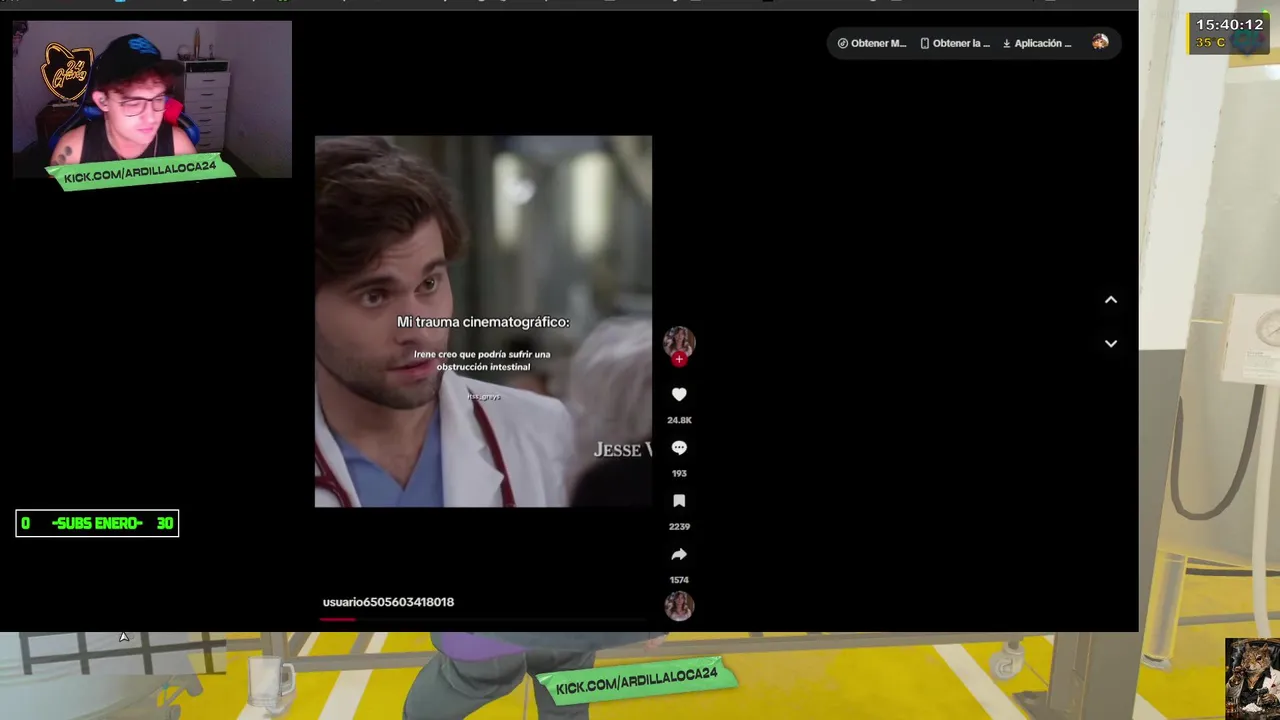Open comments via speech bubble icon
Viewport: 1280px width, 720px height.
(679, 448)
